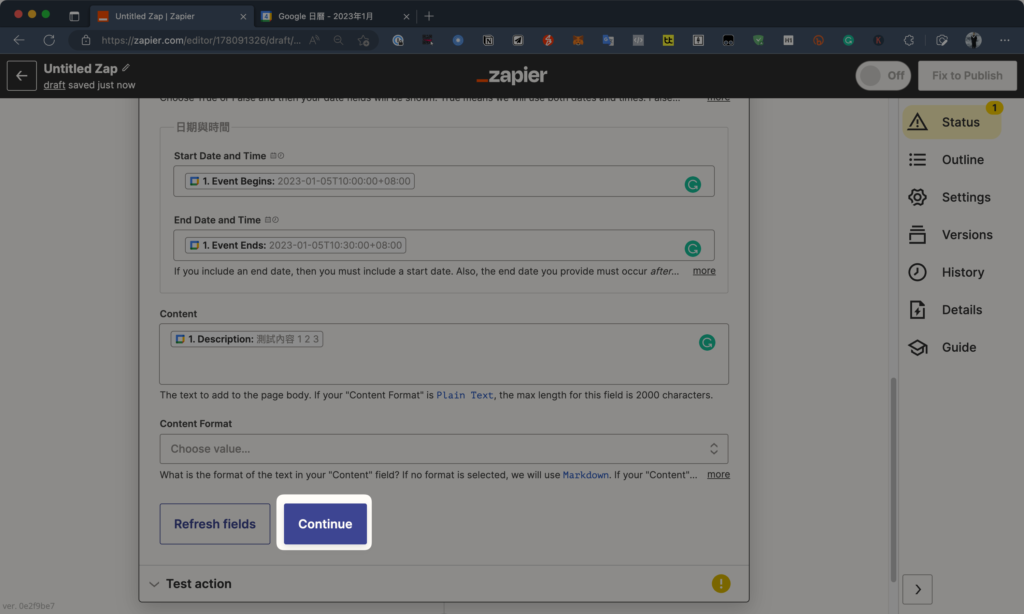Click the browser back navigation arrow
Image resolution: width=1024 pixels, height=614 pixels.
click(19, 40)
